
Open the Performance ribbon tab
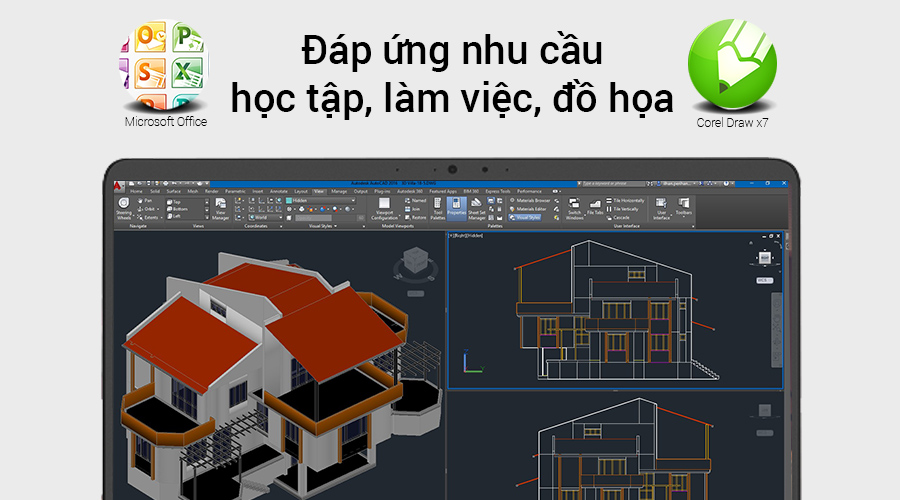[x=529, y=191]
